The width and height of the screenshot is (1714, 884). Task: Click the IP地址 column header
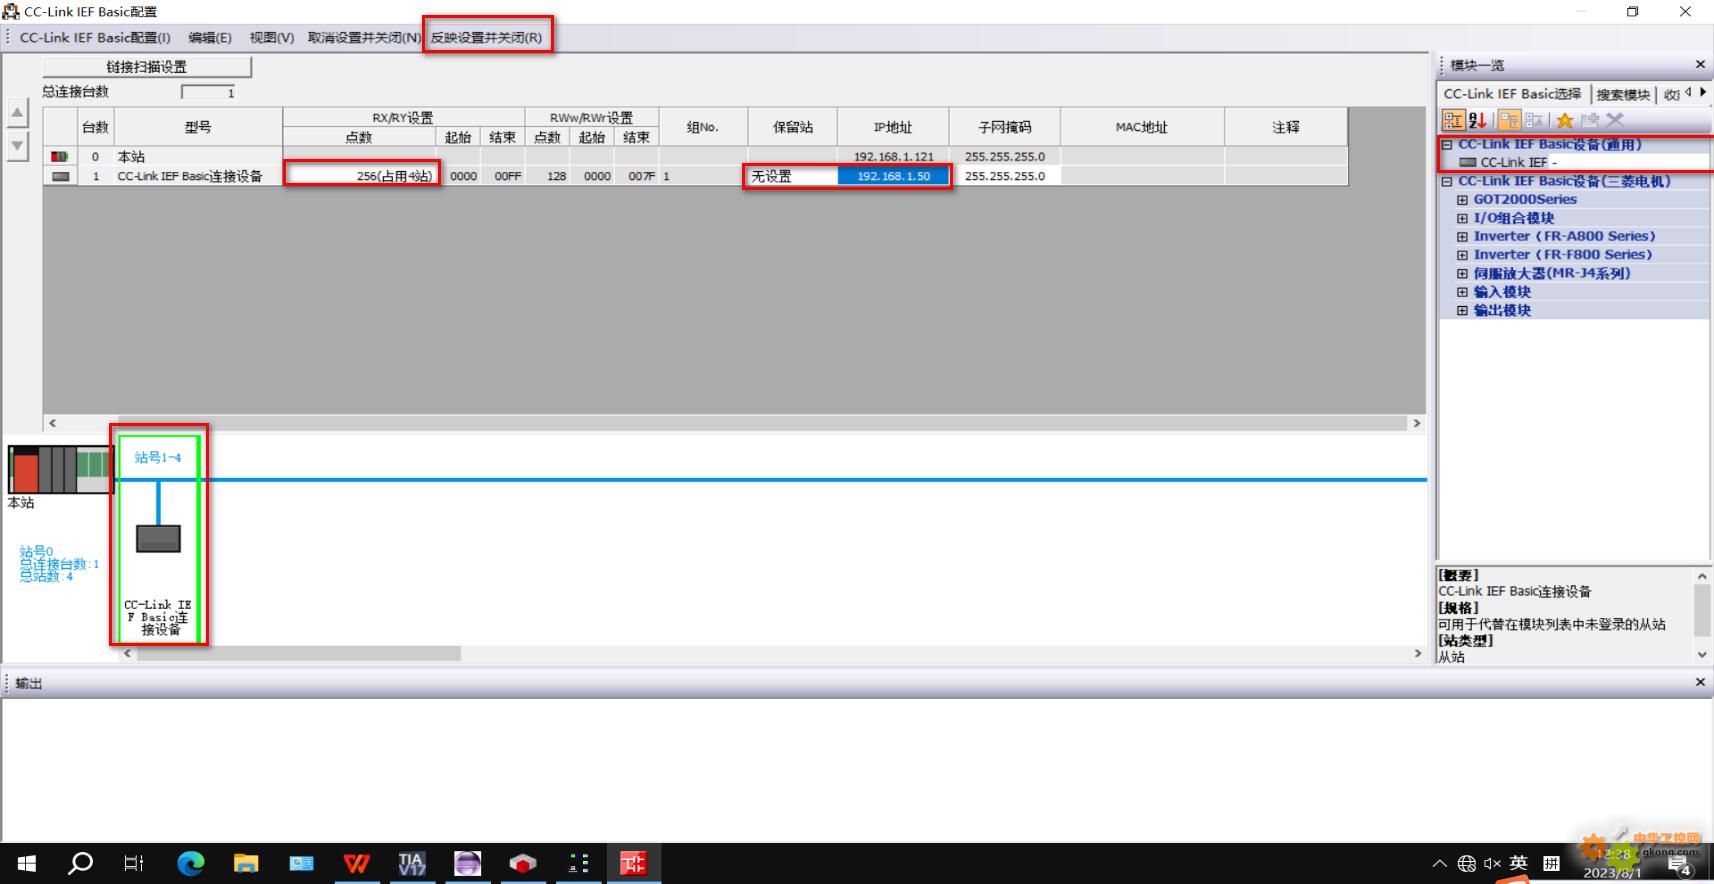(x=893, y=127)
